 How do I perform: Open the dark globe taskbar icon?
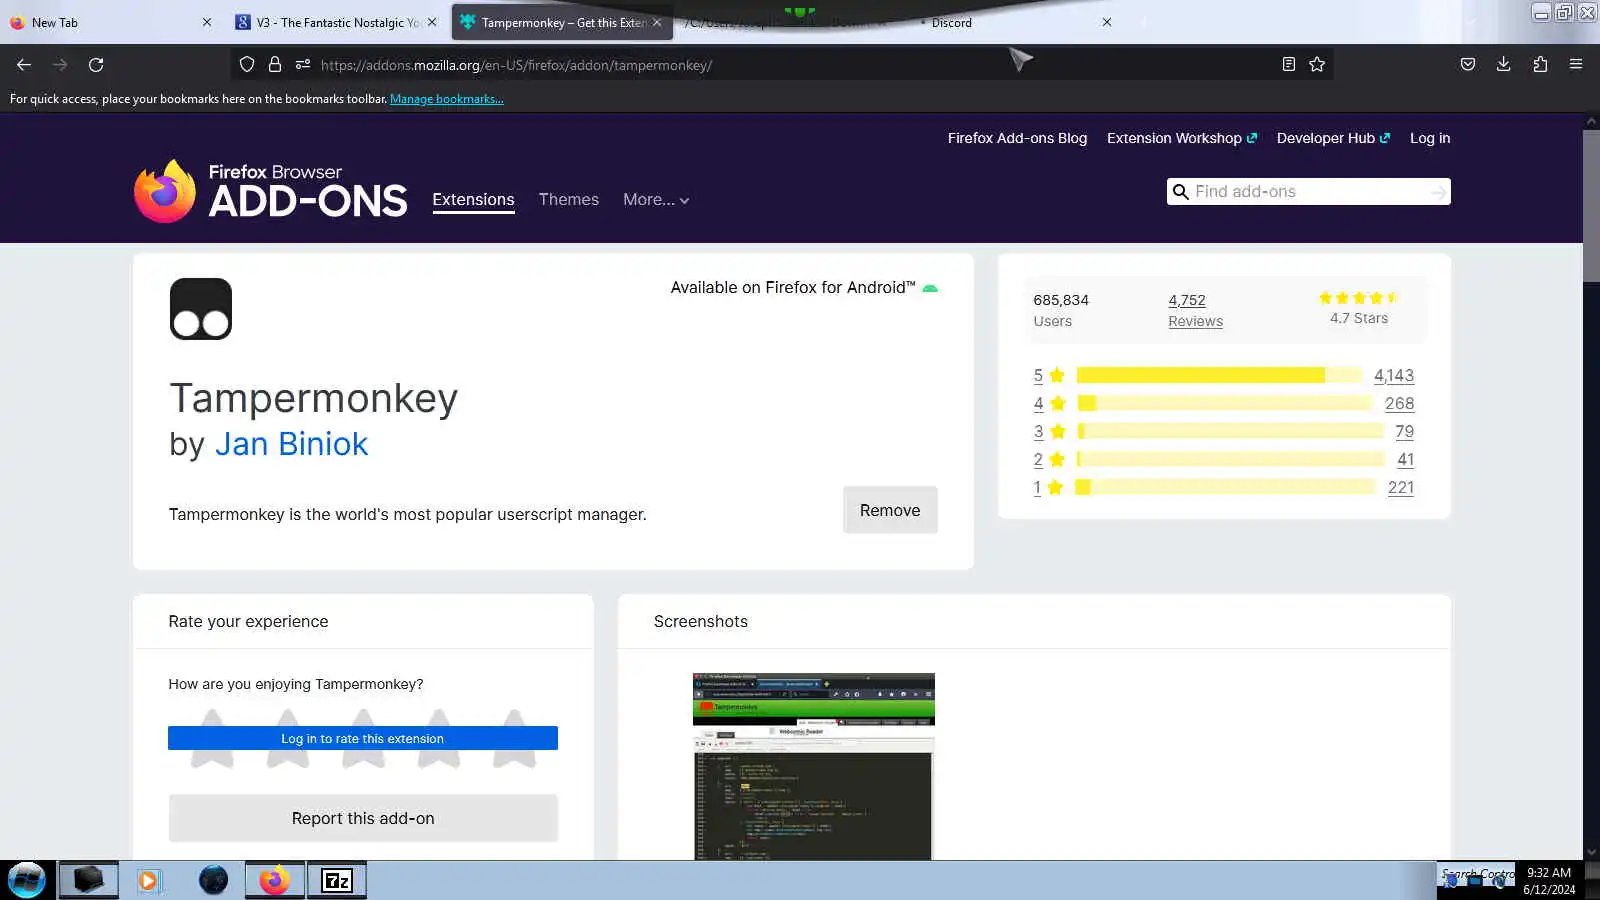click(x=213, y=880)
